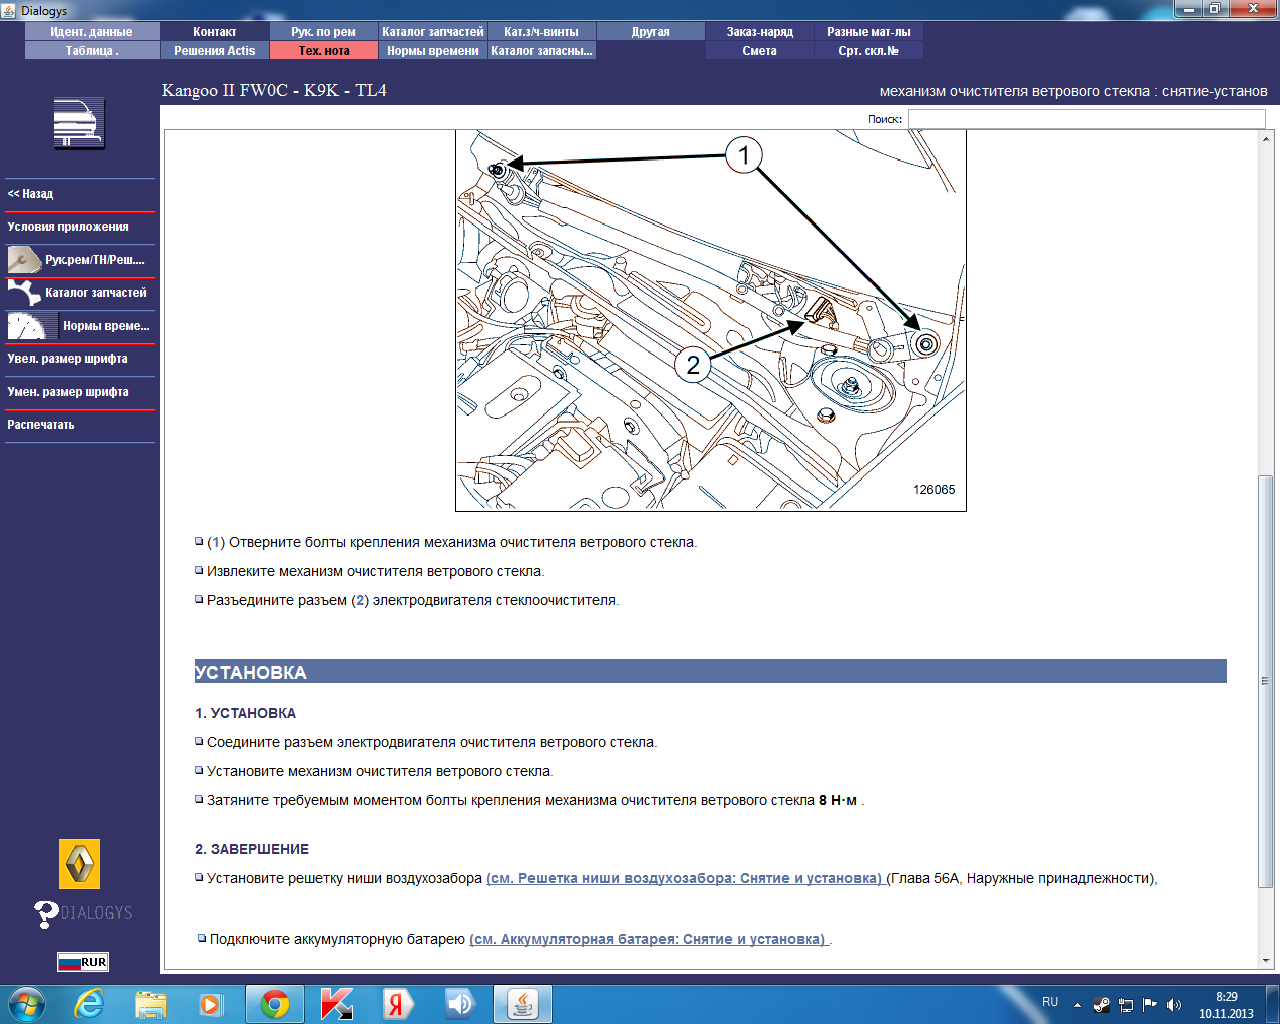Switch RU input language indicator
The width and height of the screenshot is (1280, 1024).
point(1050,1002)
